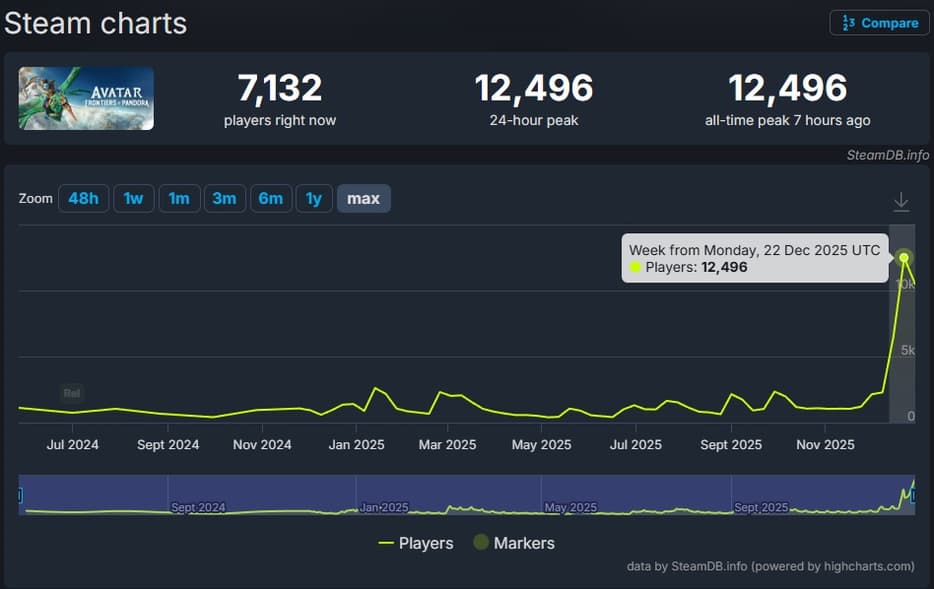Click the highlighted peak data point on chart
Image resolution: width=934 pixels, height=589 pixels.
pos(904,257)
